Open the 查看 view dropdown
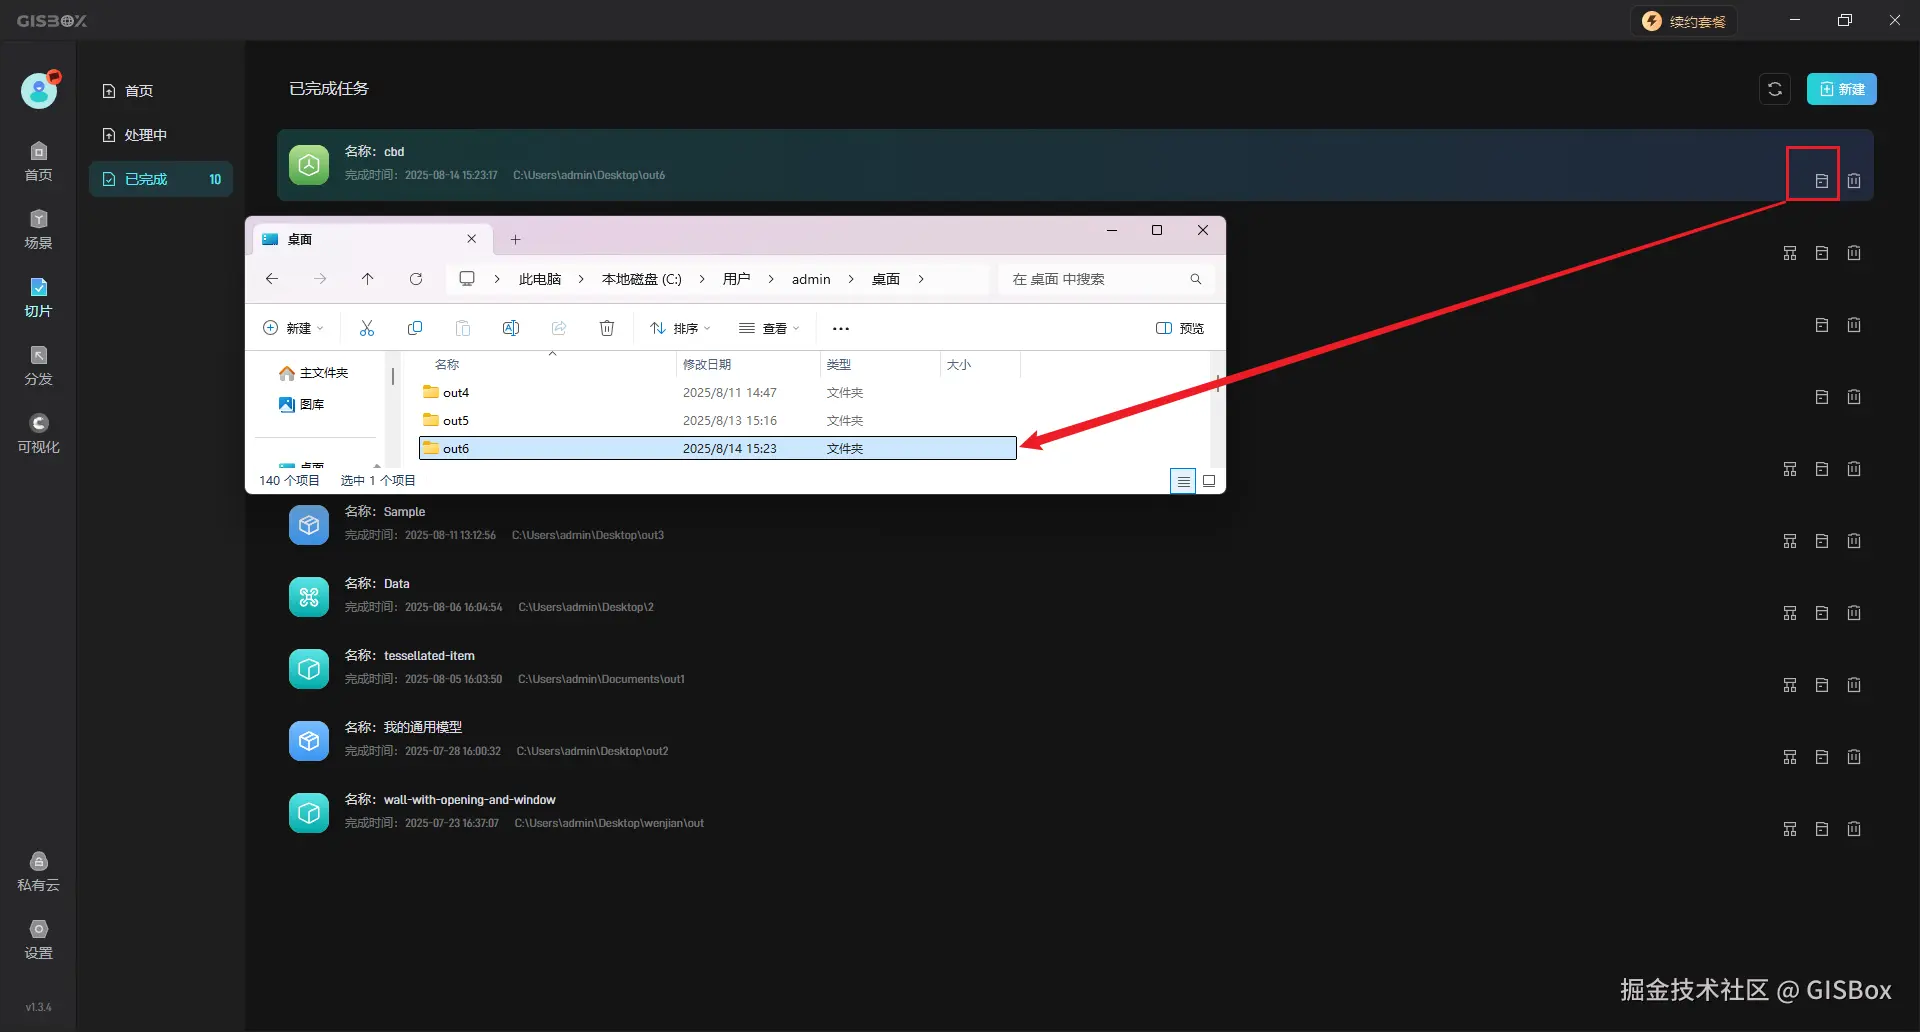Viewport: 1920px width, 1032px height. point(769,328)
